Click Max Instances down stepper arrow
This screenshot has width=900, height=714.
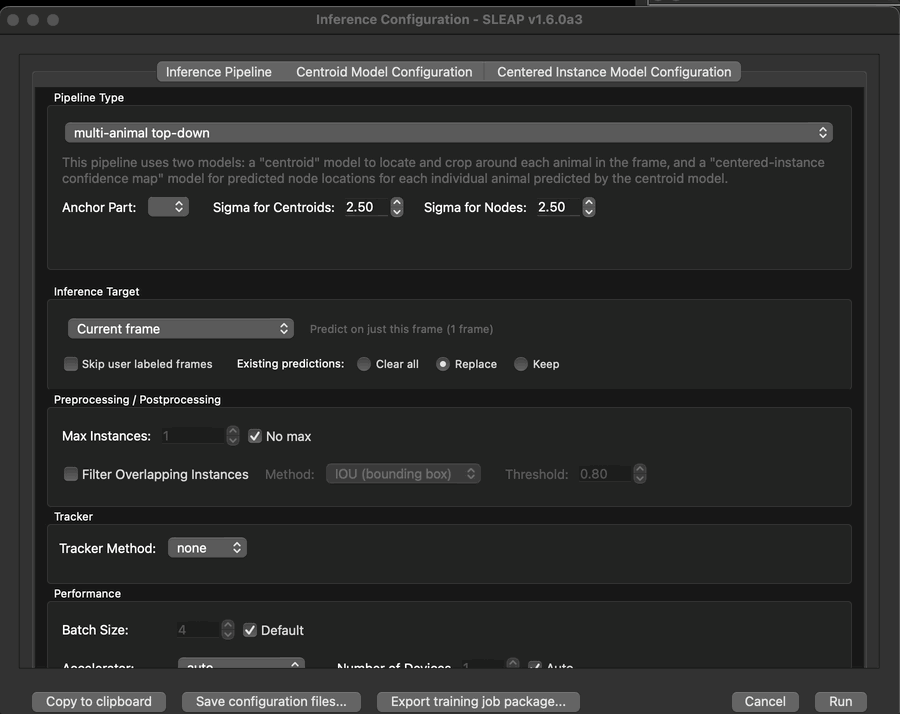click(x=232, y=441)
